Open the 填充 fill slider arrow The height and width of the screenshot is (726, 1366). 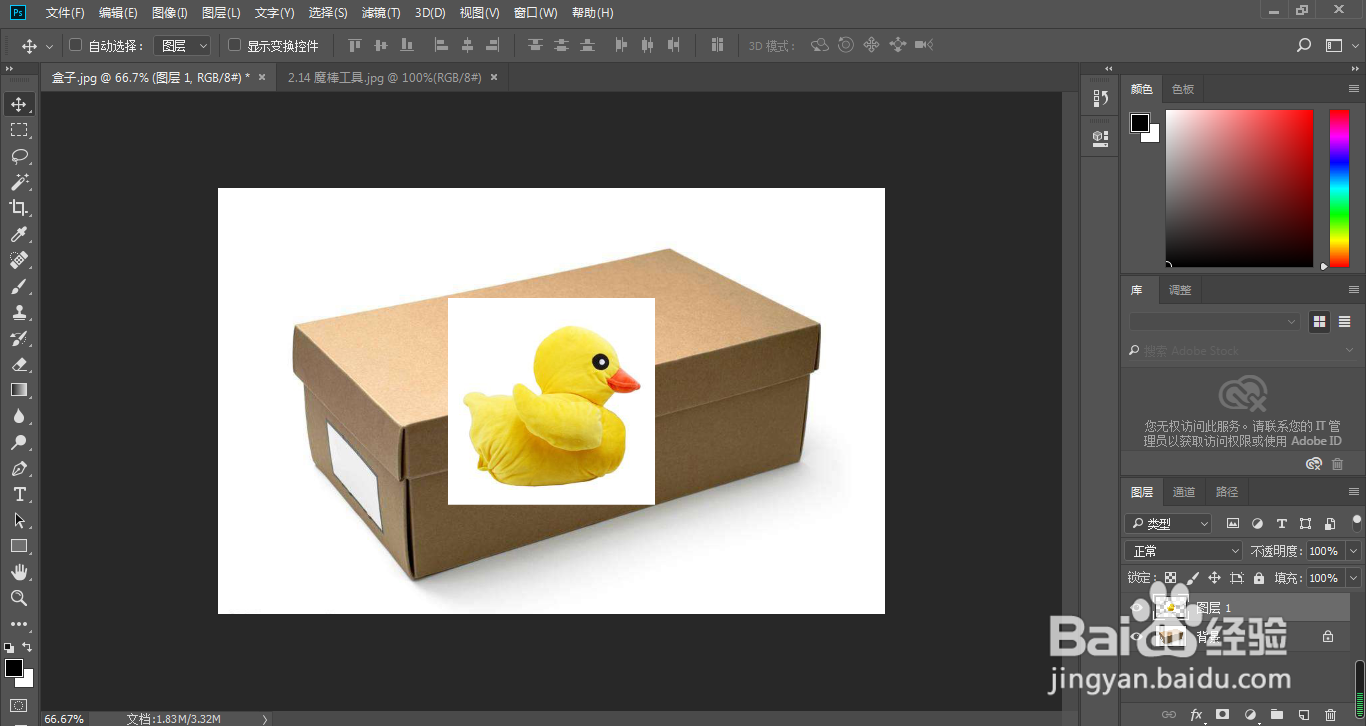click(x=1355, y=578)
